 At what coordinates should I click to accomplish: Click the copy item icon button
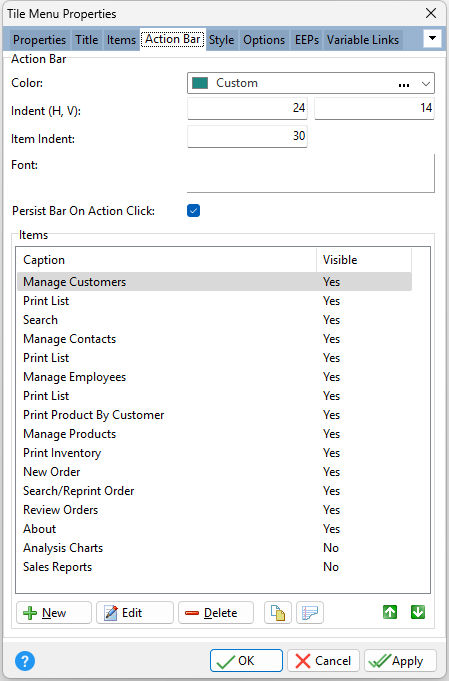(x=278, y=612)
